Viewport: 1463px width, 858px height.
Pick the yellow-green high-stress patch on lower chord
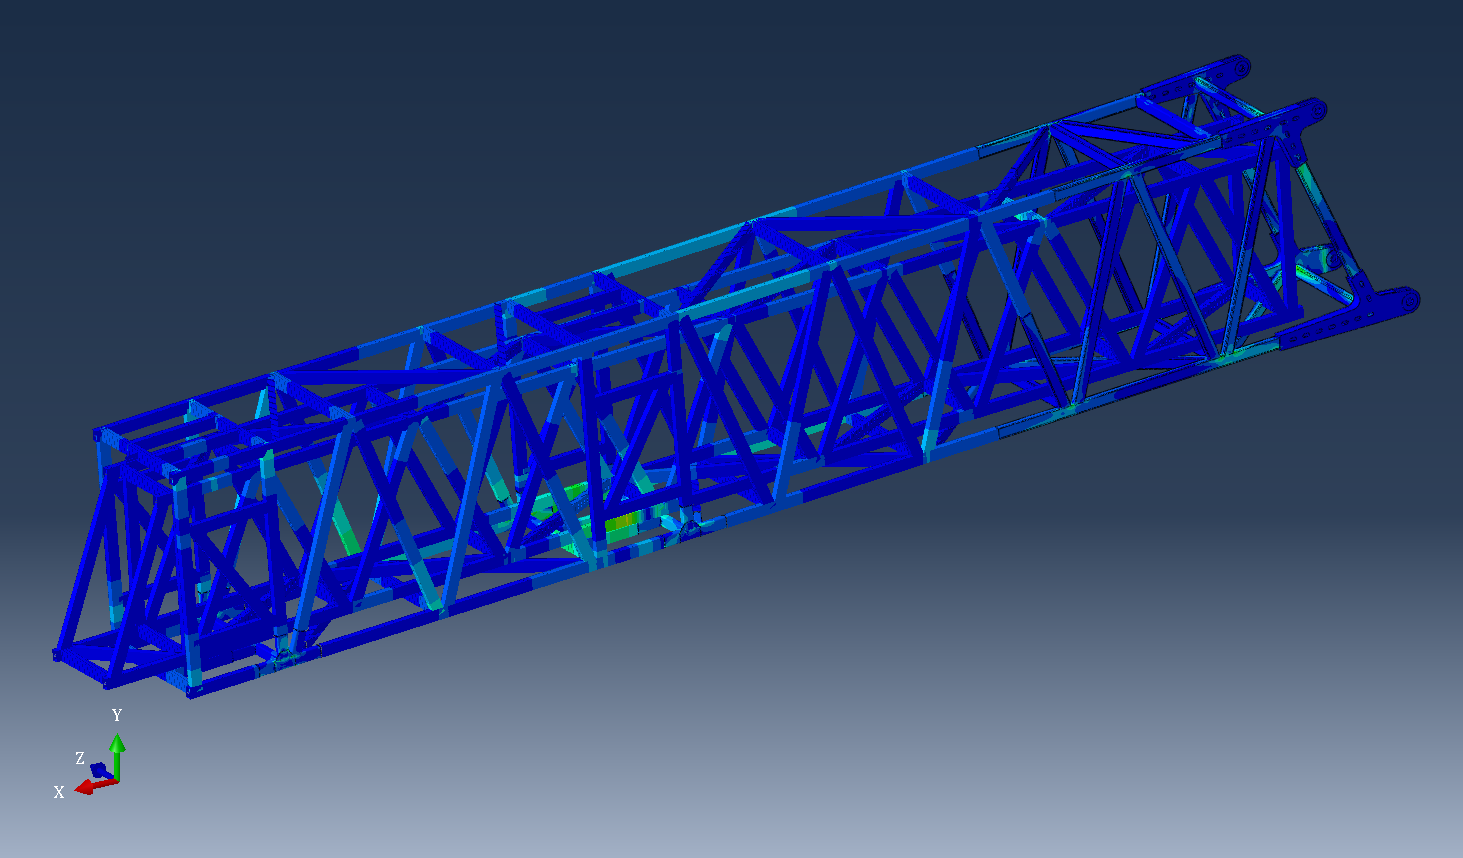point(621,524)
